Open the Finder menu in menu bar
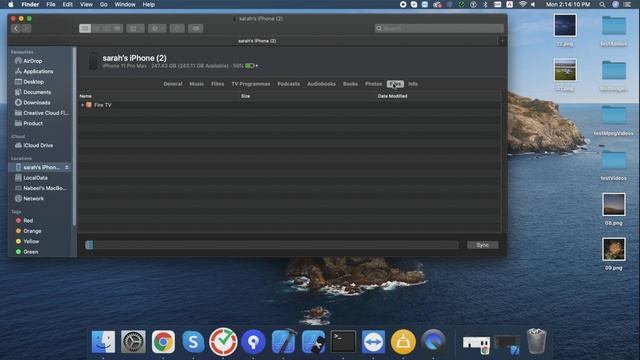Screen dimensions: 640x360 click(x=30, y=4)
